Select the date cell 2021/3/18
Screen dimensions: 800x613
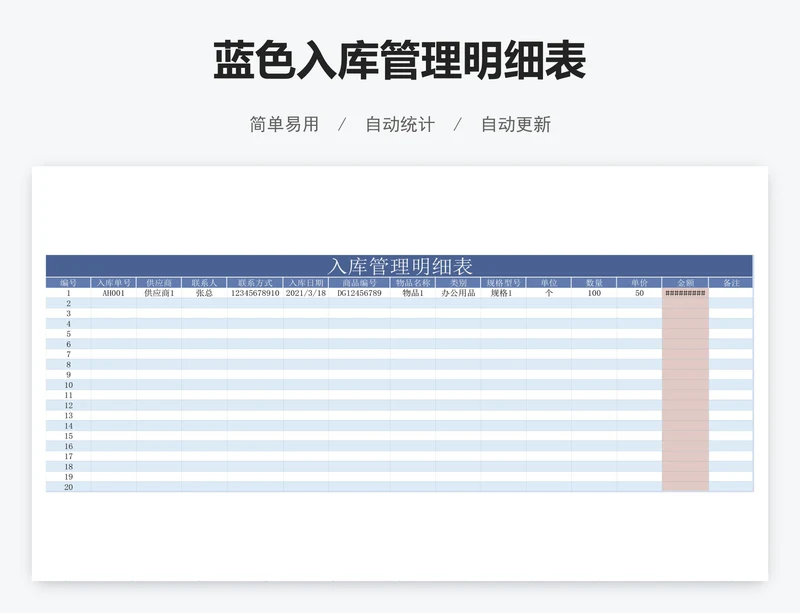[306, 294]
